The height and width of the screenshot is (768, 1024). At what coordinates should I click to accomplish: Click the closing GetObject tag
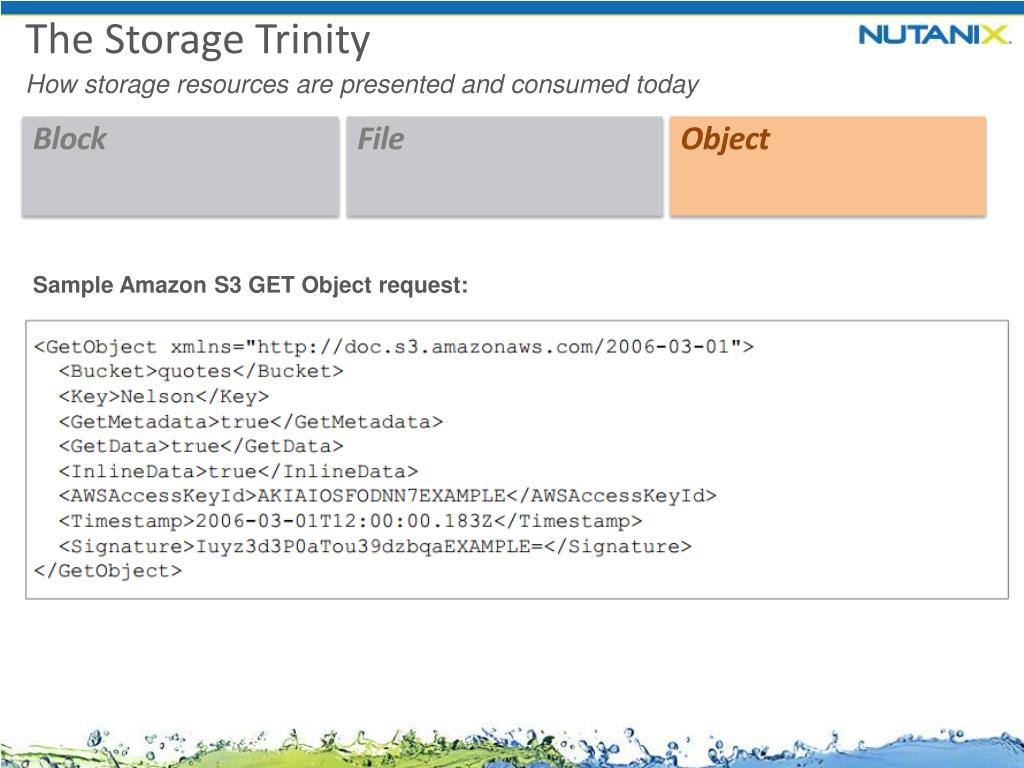tap(108, 571)
